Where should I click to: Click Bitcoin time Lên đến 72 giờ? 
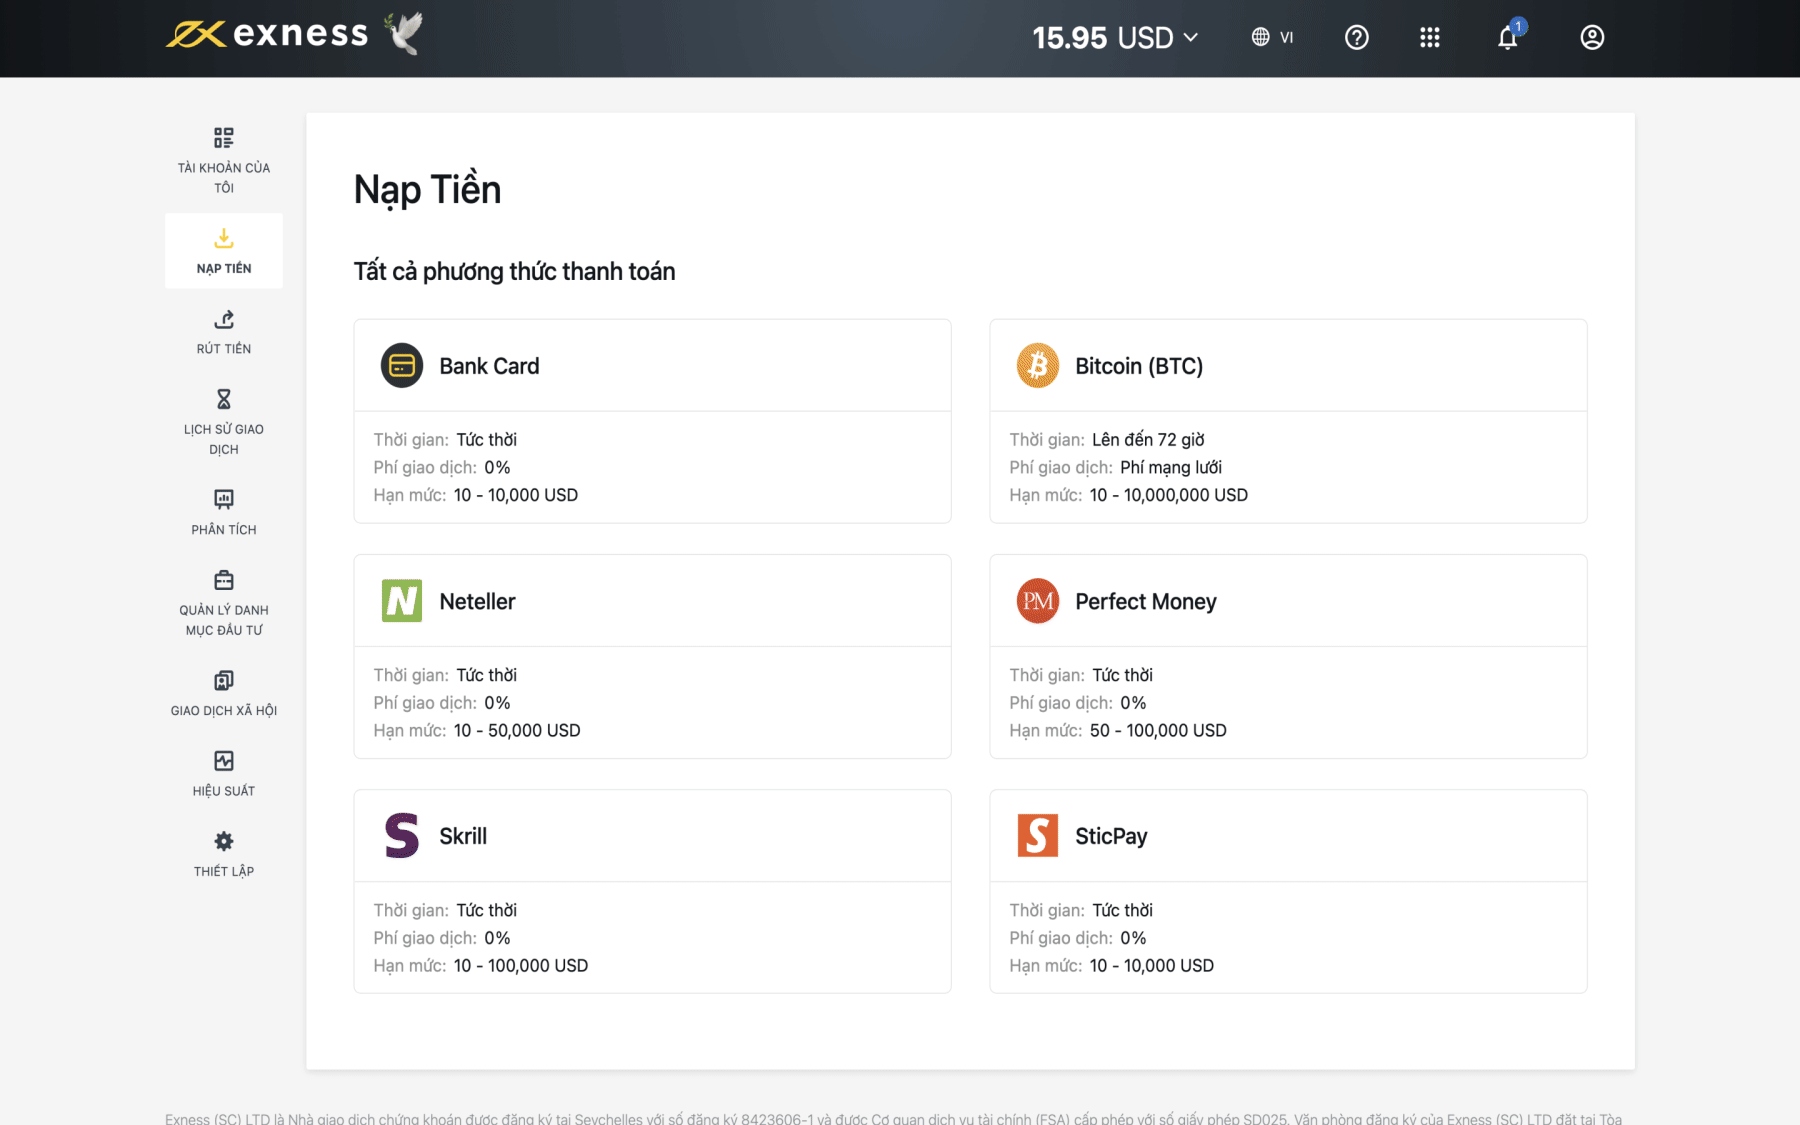(1148, 439)
